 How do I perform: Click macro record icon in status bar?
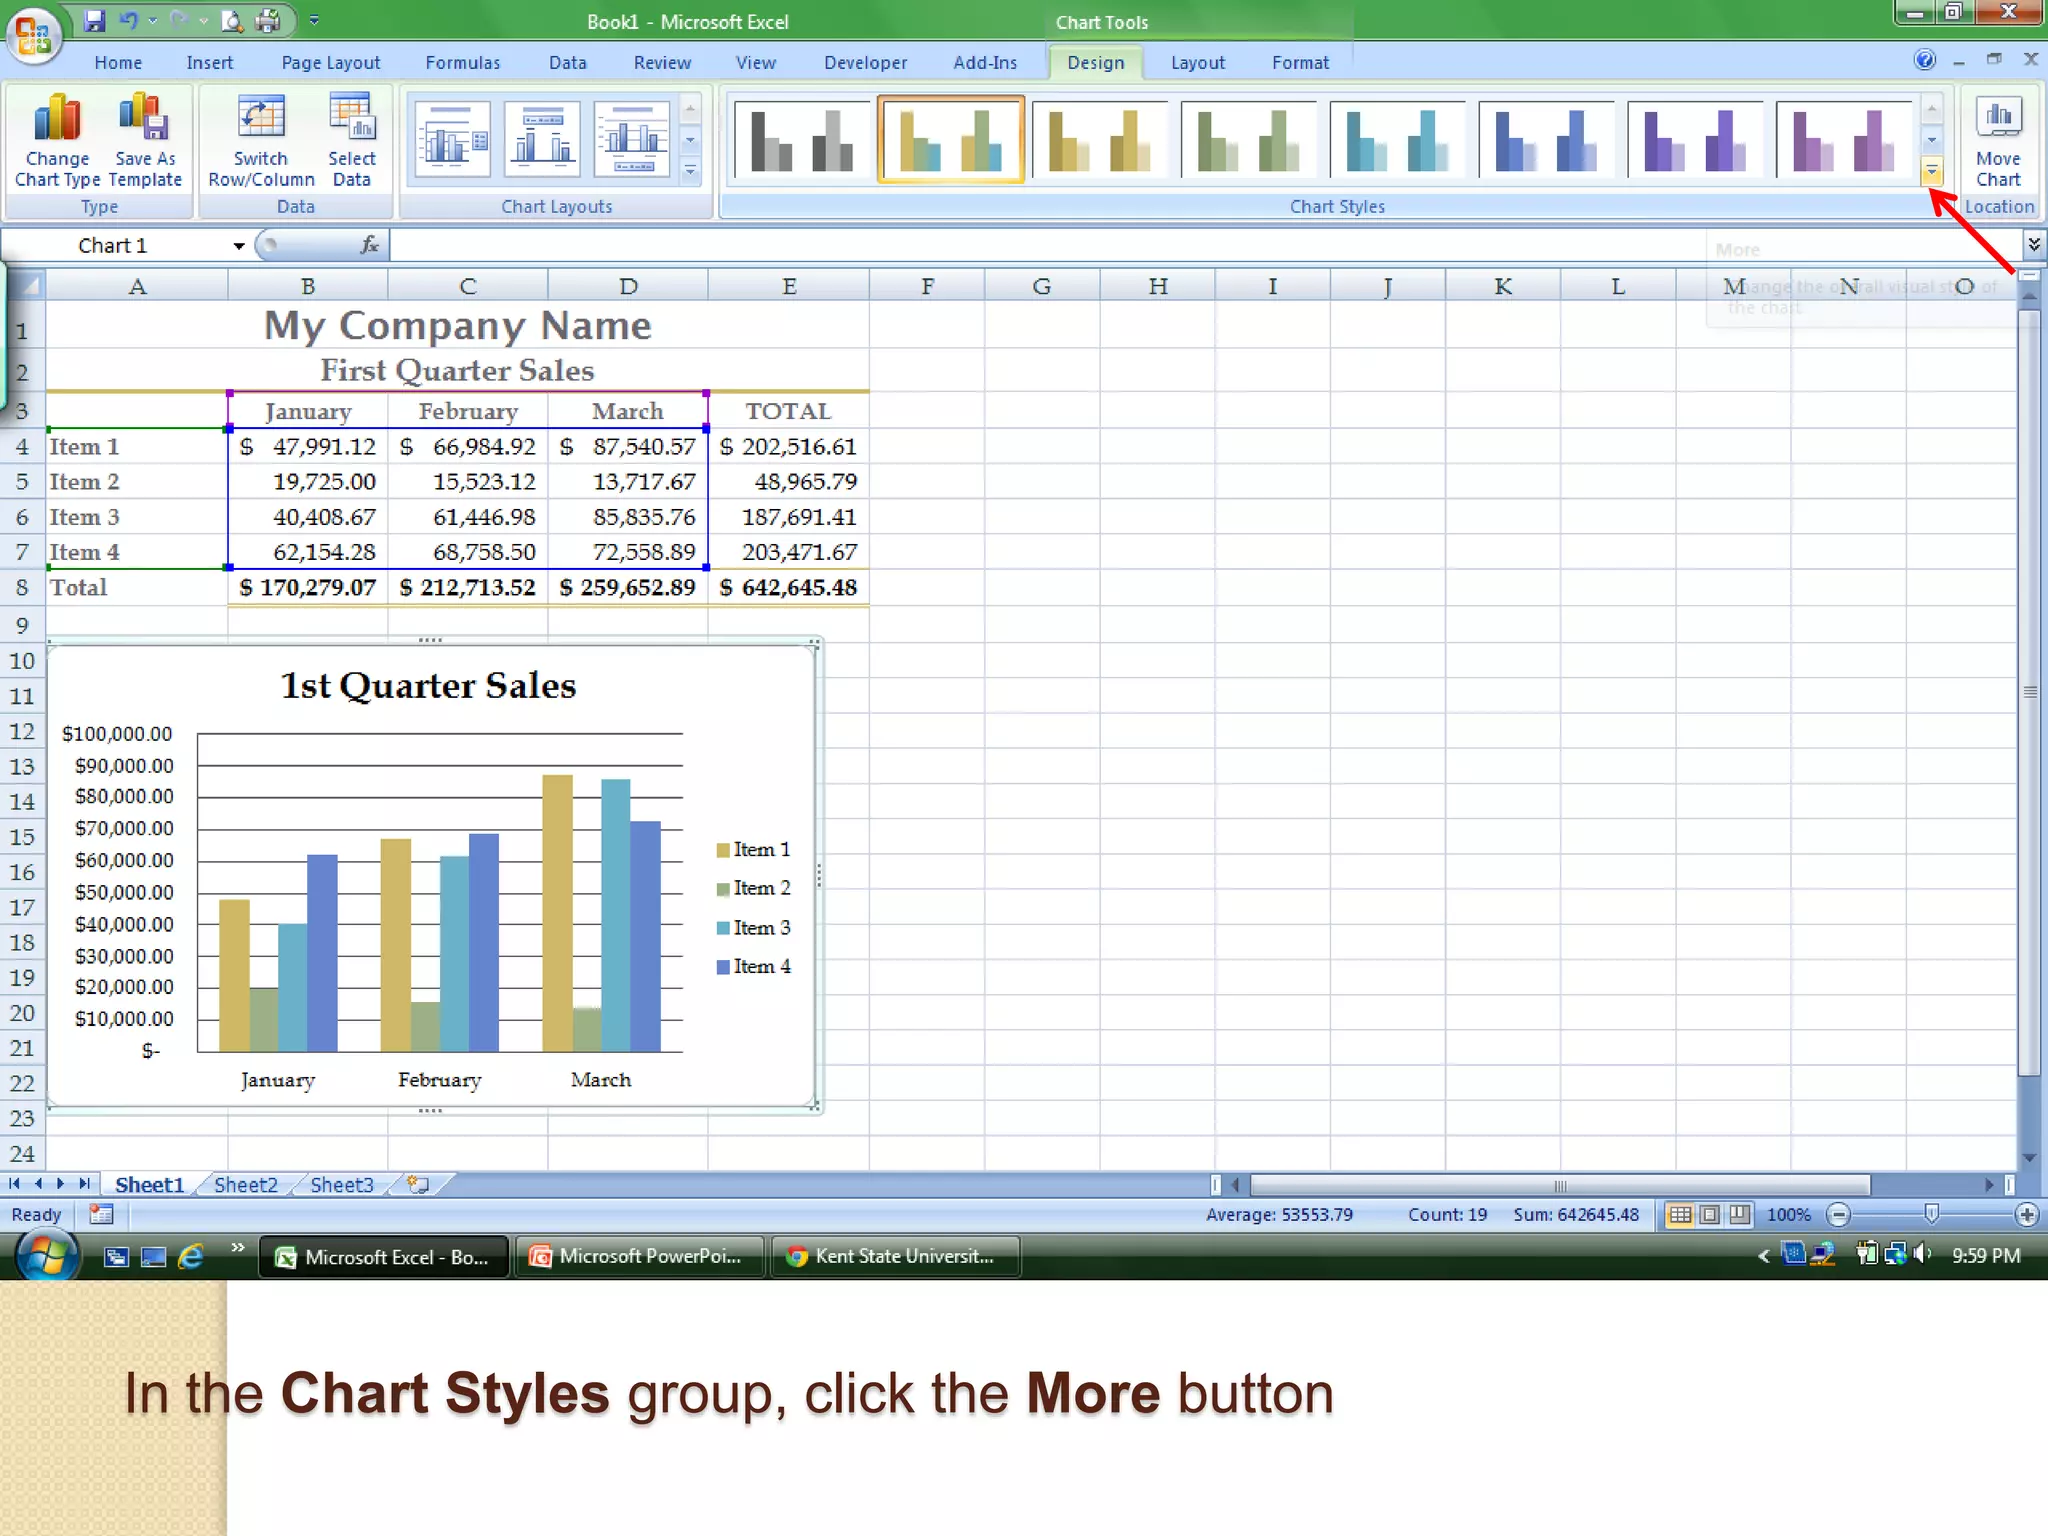coord(101,1214)
